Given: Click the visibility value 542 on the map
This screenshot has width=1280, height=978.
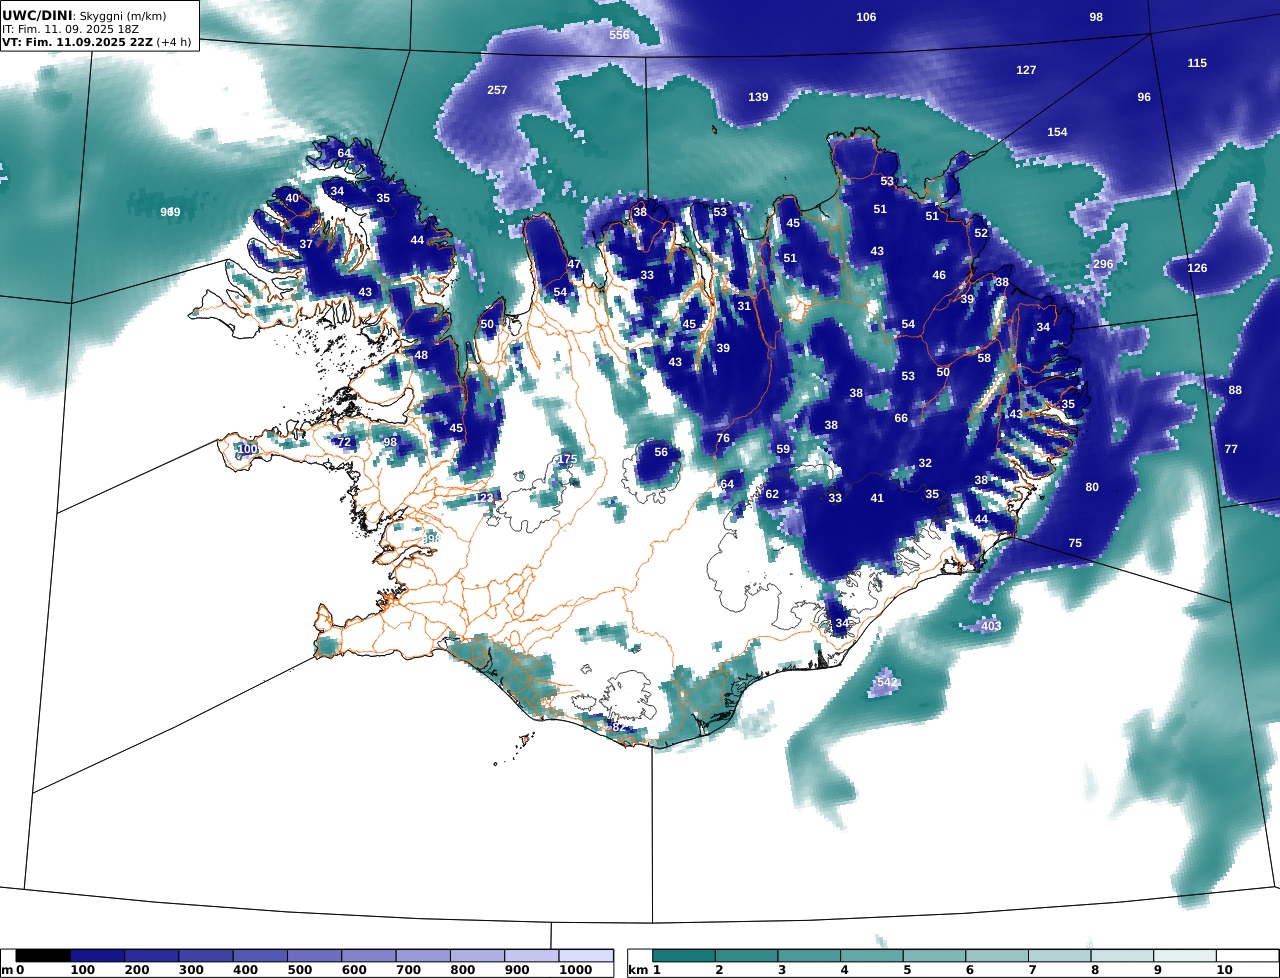Looking at the screenshot, I should [x=886, y=682].
